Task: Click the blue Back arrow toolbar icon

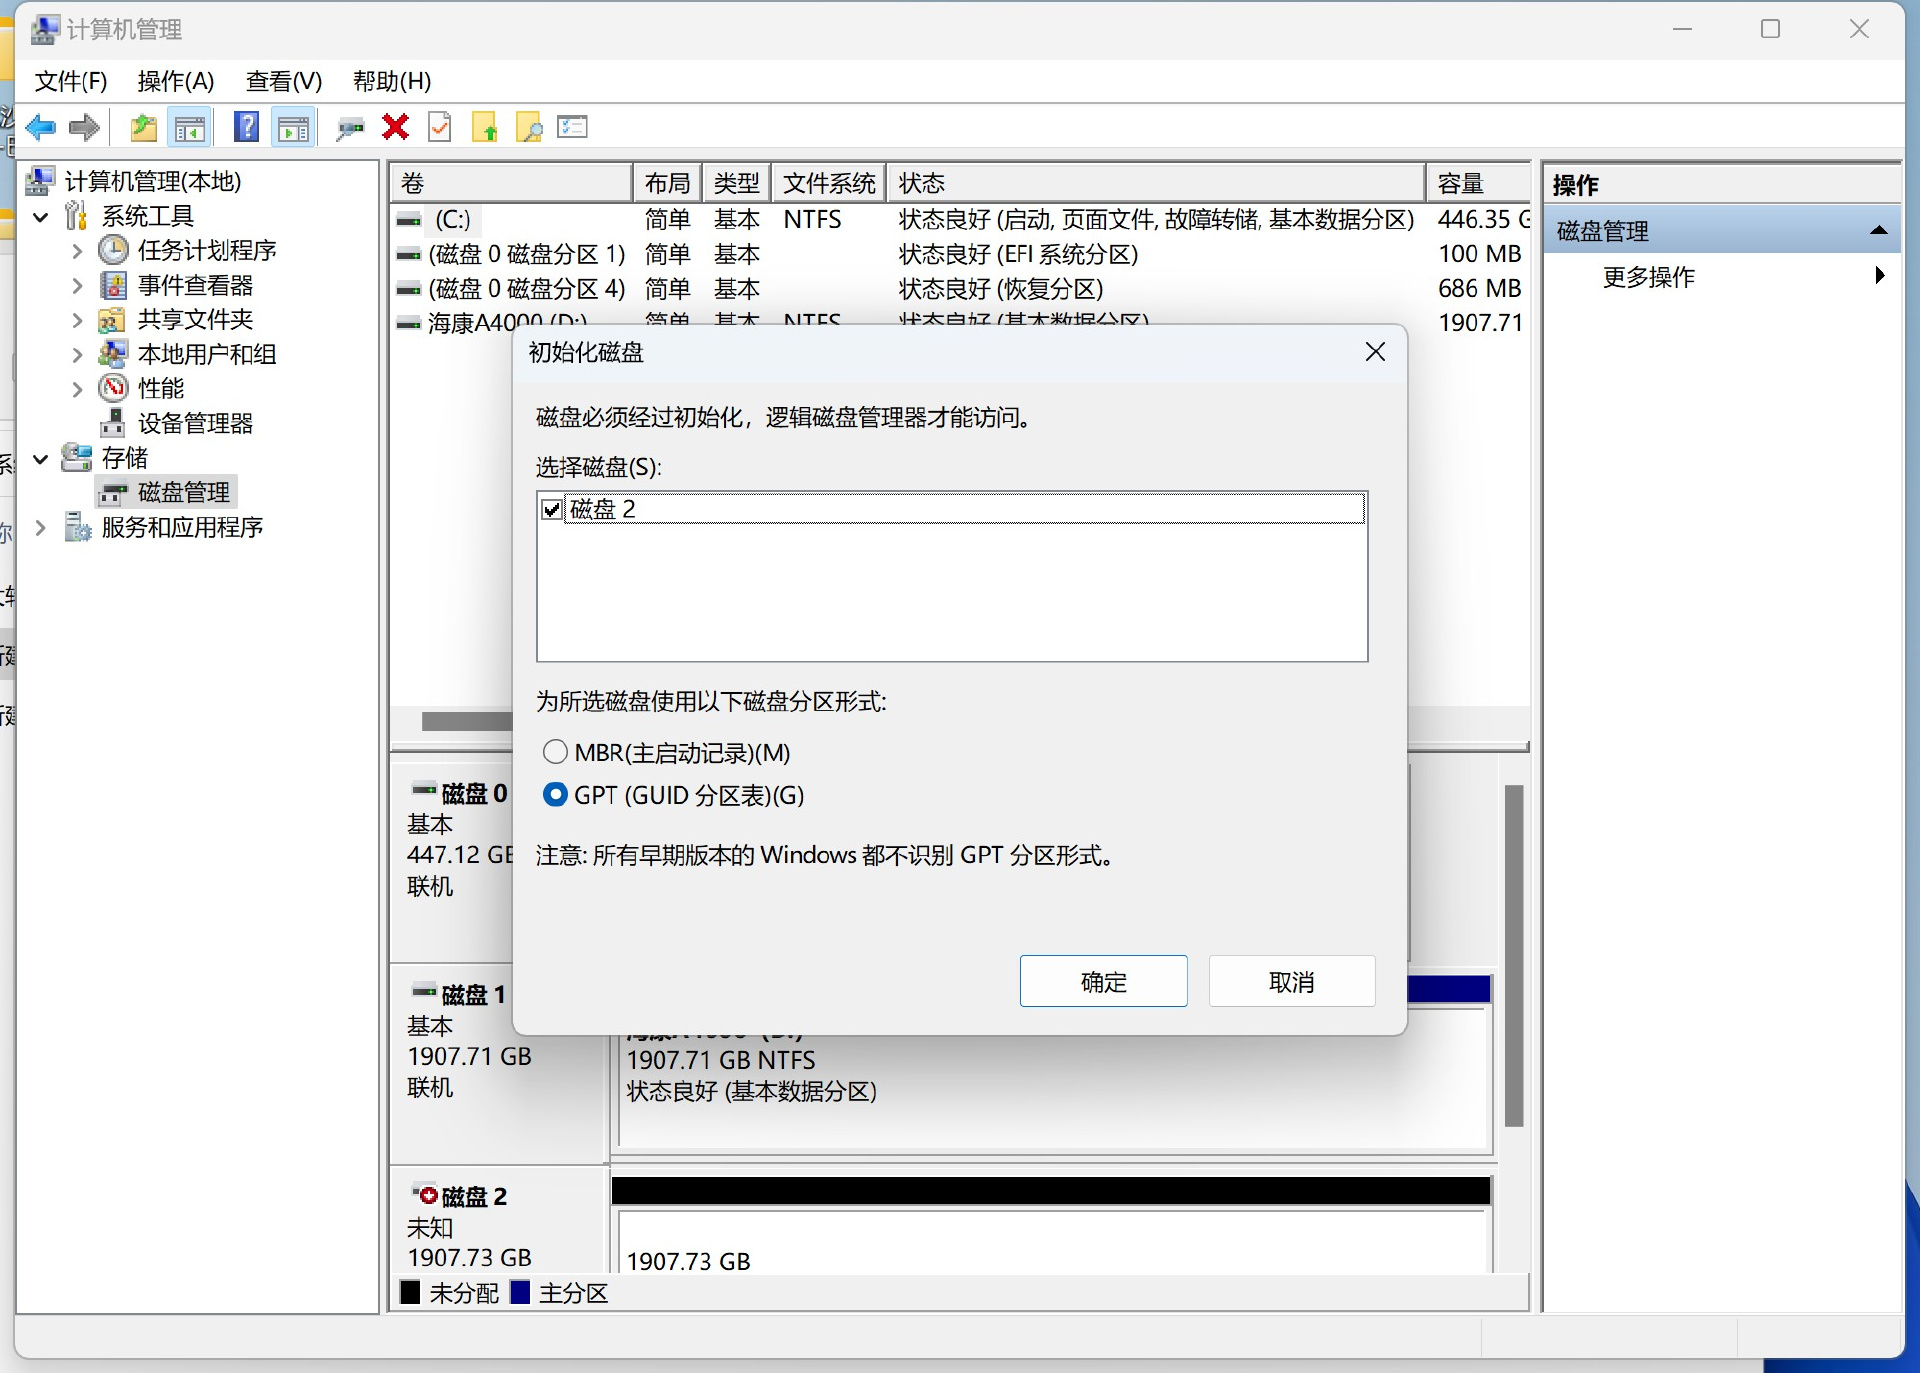Action: [41, 127]
